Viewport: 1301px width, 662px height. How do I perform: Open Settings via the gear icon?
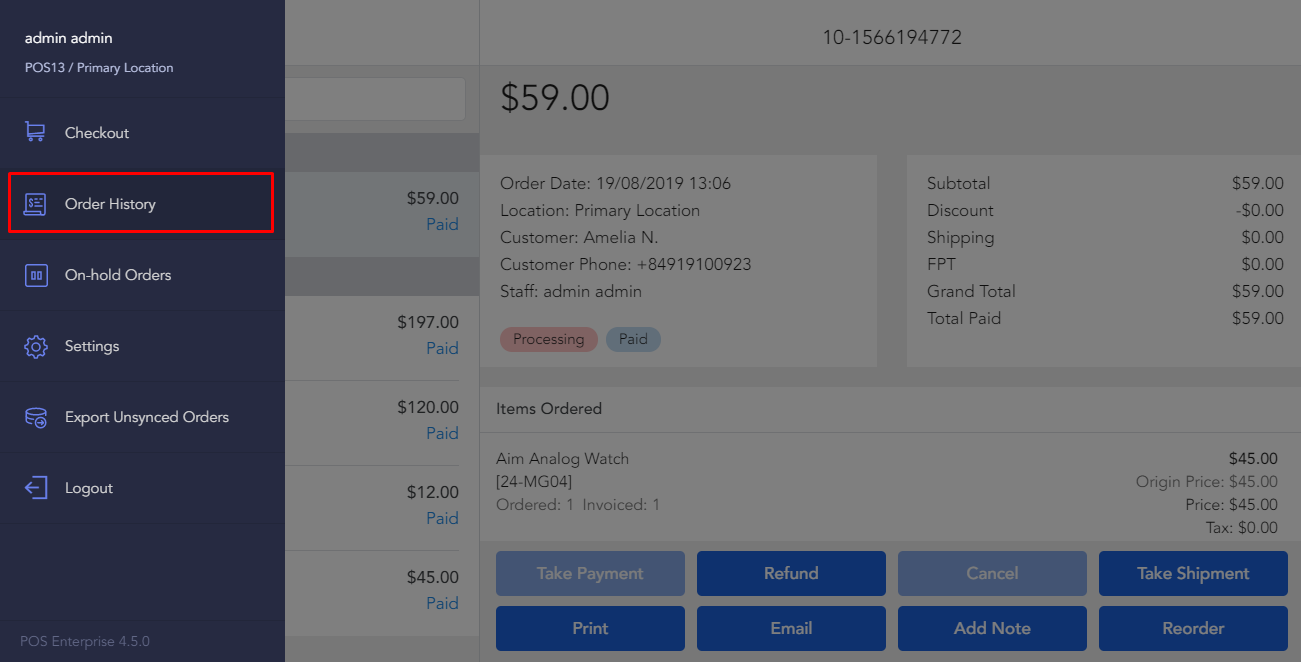[x=35, y=345]
